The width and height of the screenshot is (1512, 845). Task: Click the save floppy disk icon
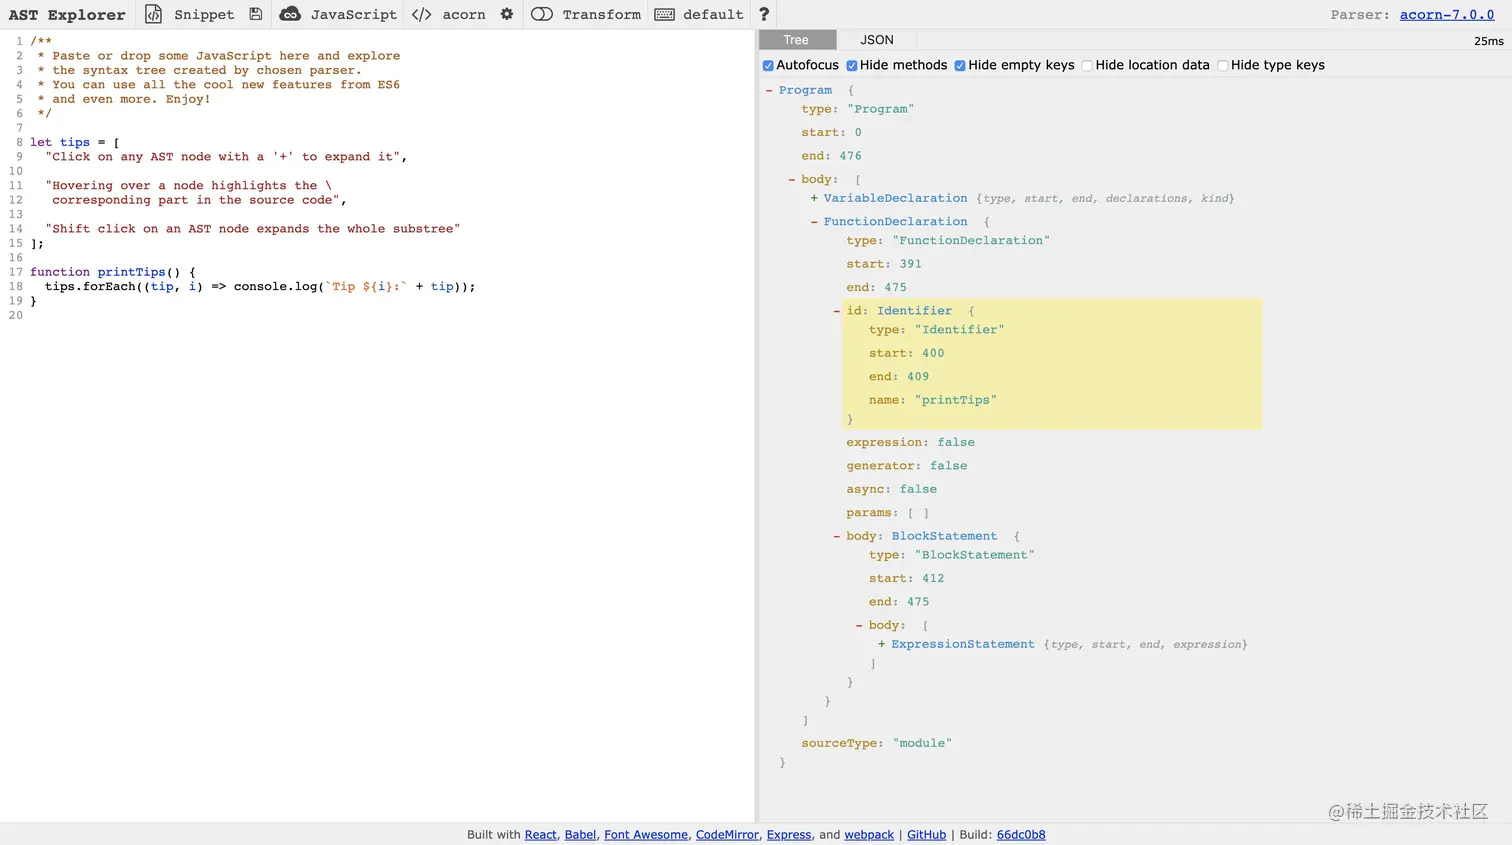pos(256,14)
